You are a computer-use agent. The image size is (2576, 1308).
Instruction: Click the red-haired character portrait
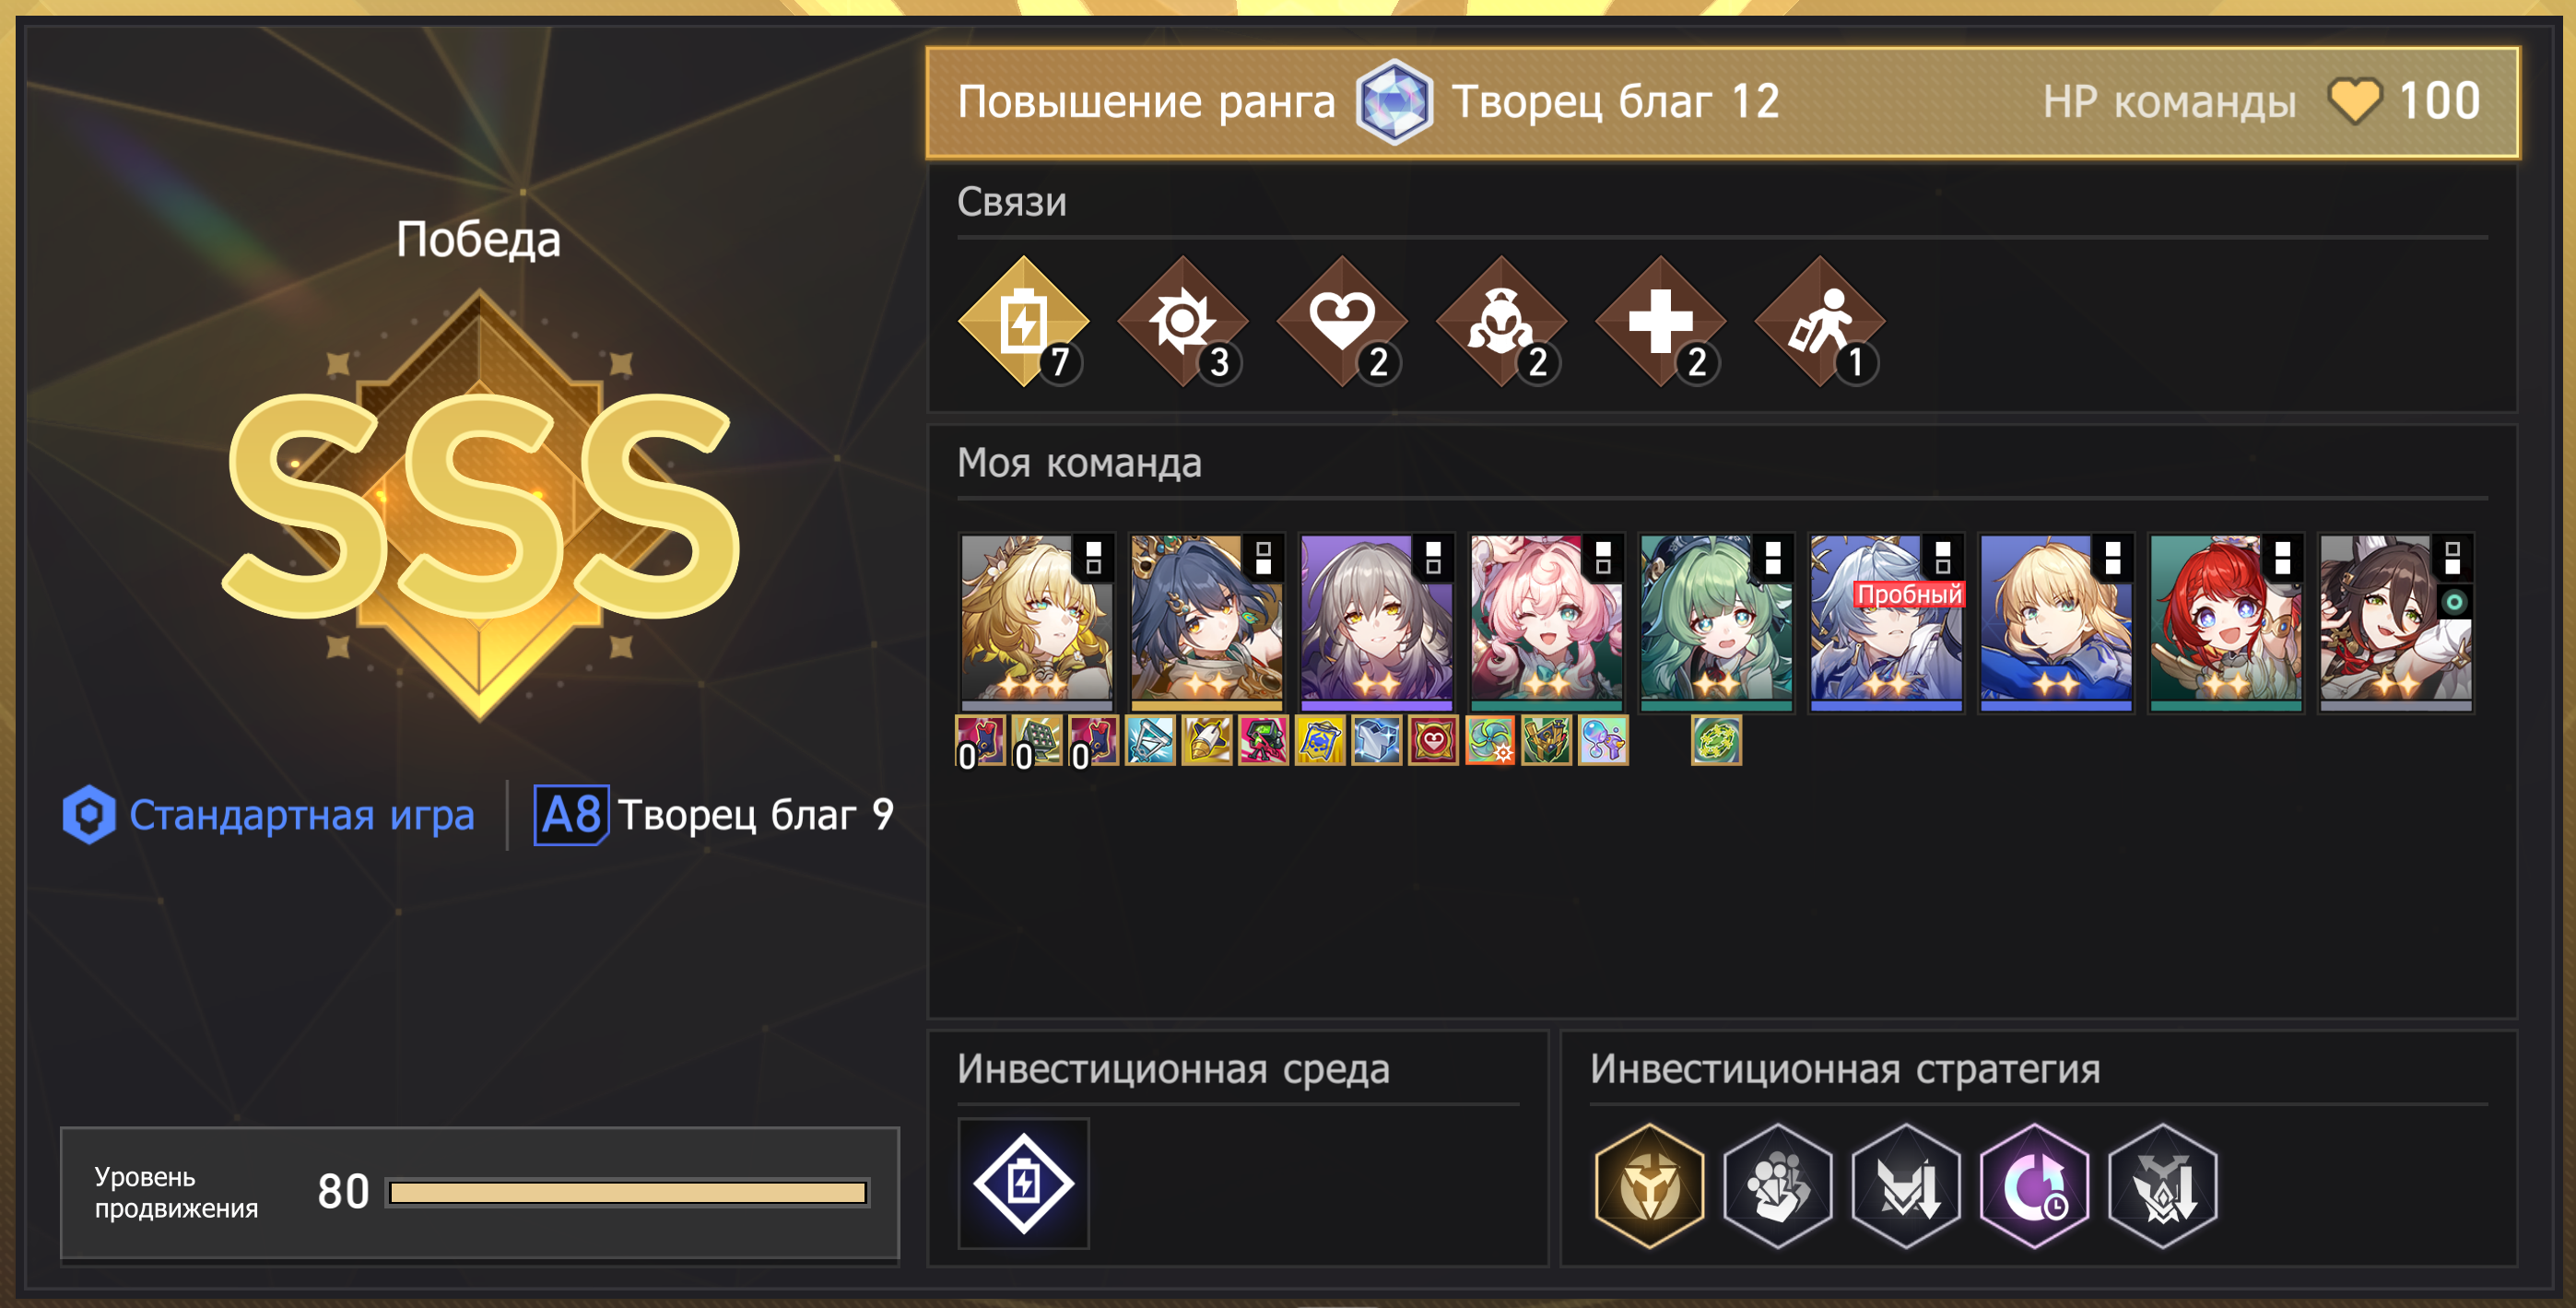tap(2226, 622)
